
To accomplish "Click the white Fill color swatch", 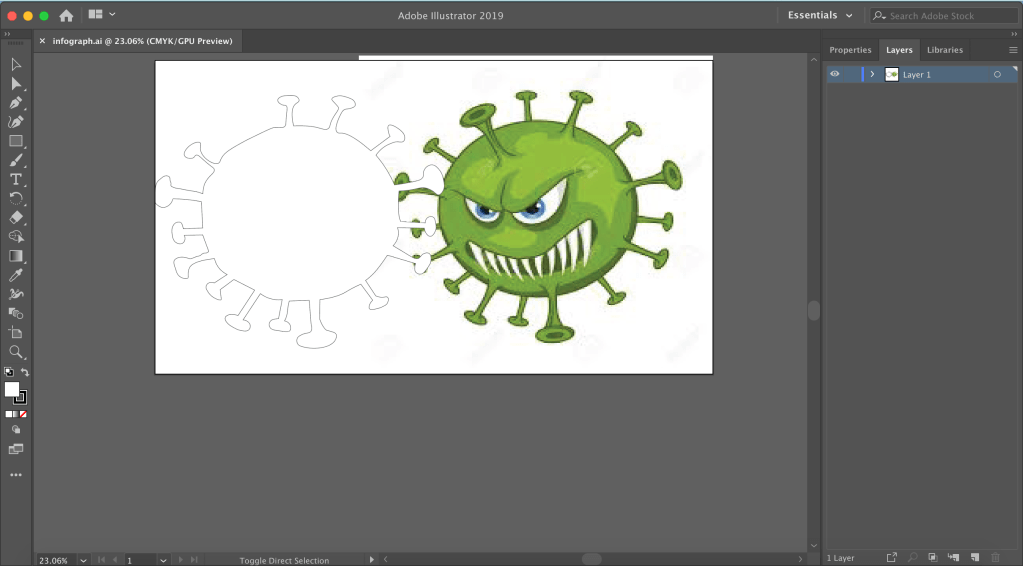I will [12, 389].
